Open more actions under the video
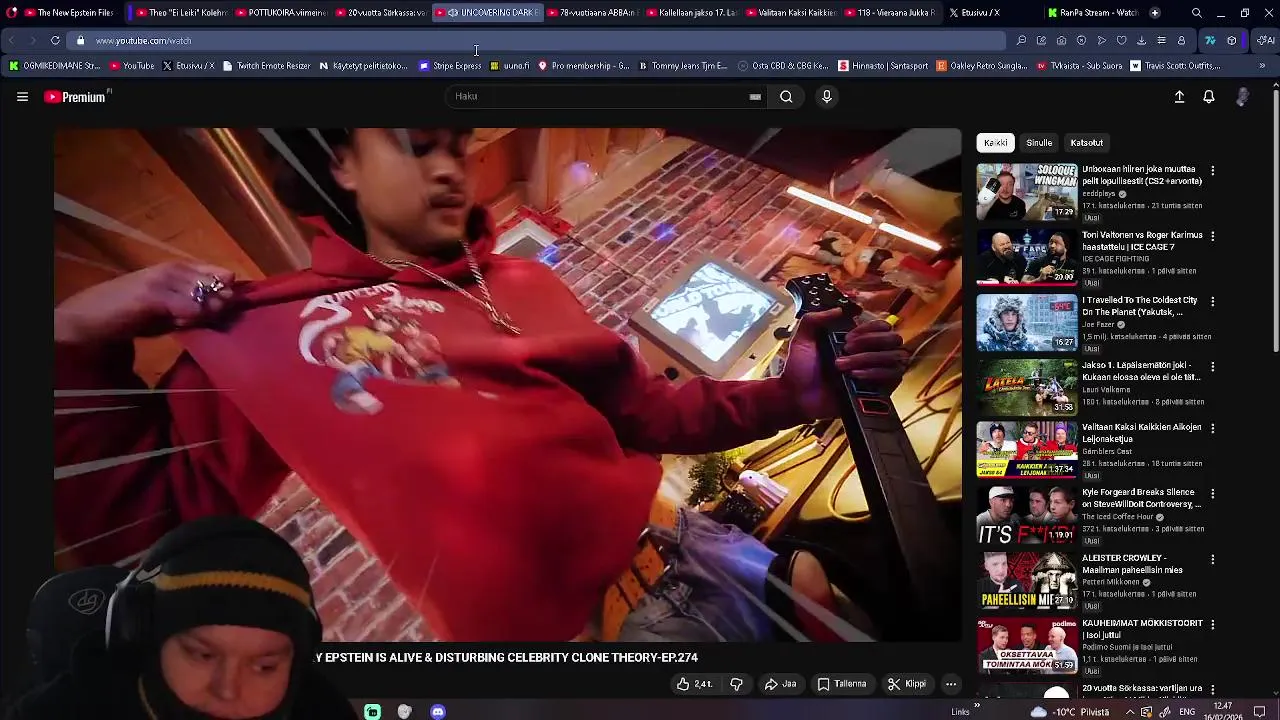Image resolution: width=1280 pixels, height=720 pixels. point(951,684)
